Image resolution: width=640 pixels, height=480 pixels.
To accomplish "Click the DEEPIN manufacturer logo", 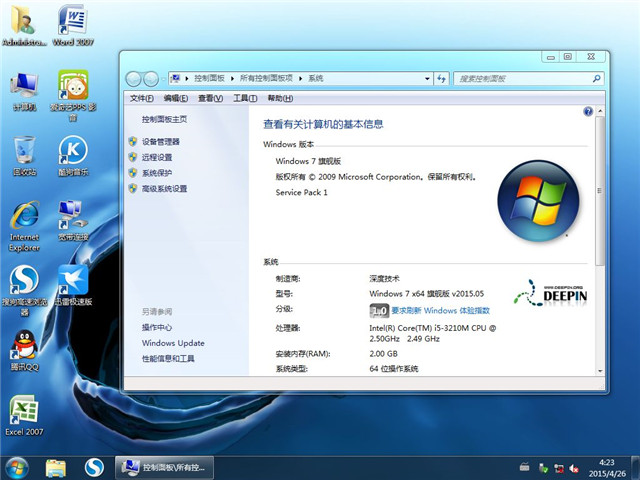I will [x=550, y=293].
